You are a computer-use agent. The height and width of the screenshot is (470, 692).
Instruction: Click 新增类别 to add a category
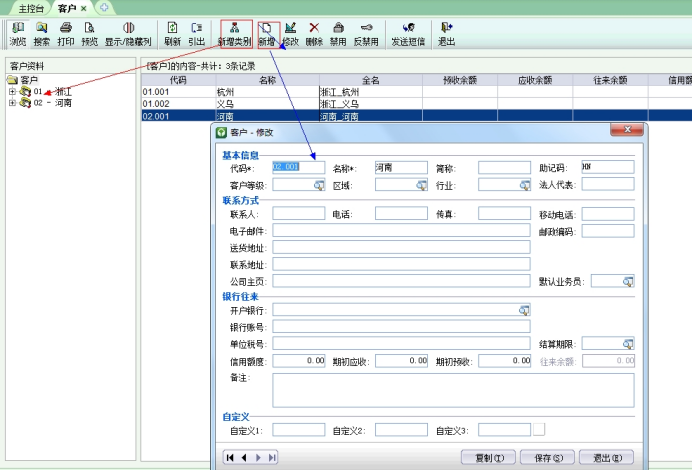[x=235, y=34]
